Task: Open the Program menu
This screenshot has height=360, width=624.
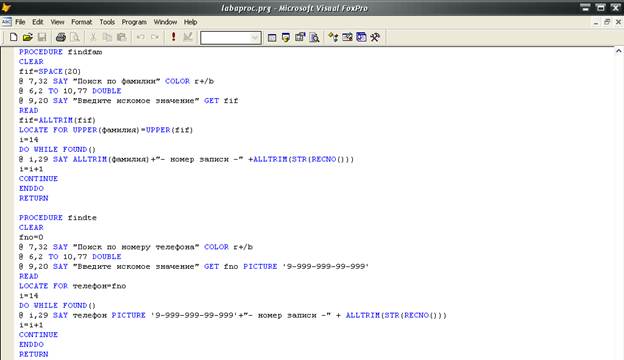Action: tap(134, 22)
